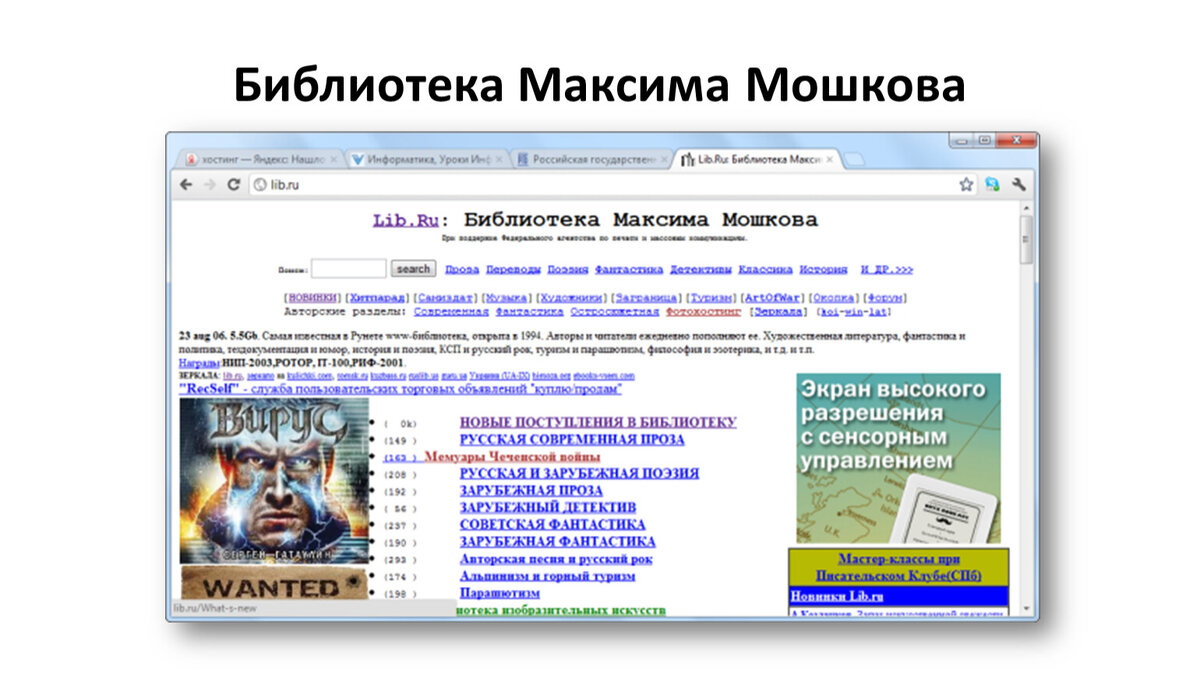Click the Вирус book cover image
This screenshot has width=1200, height=674.
[274, 482]
